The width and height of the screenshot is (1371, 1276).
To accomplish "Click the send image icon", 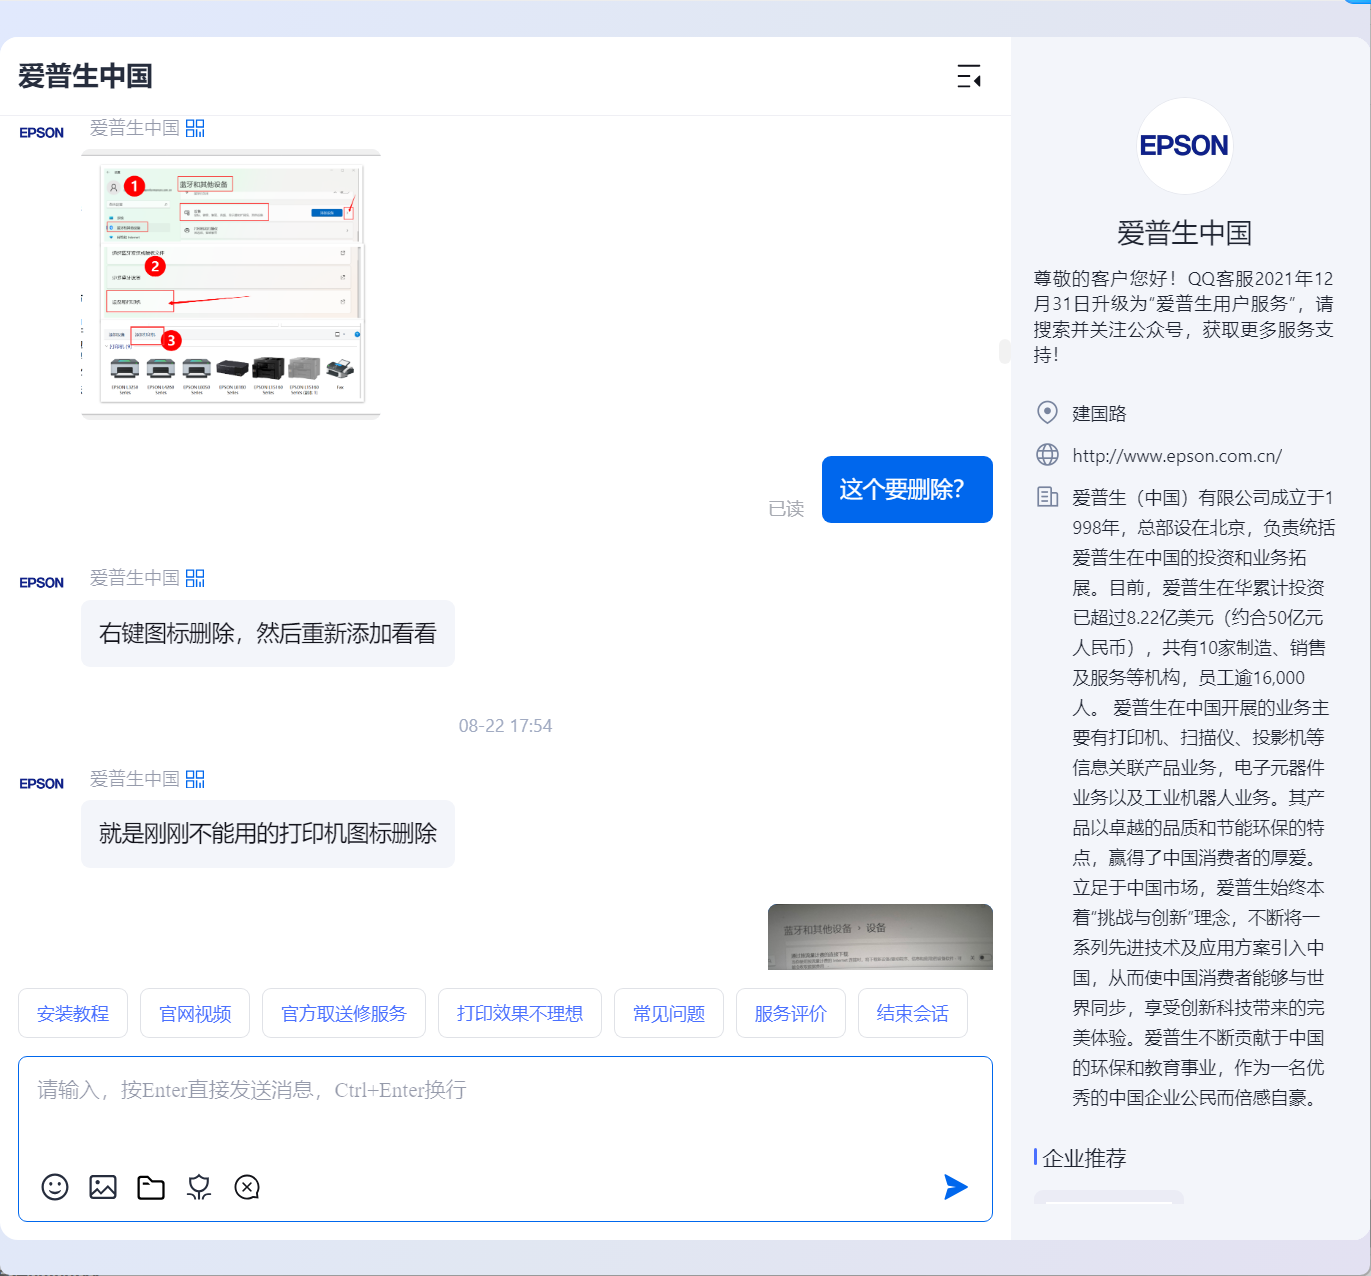I will (103, 1187).
